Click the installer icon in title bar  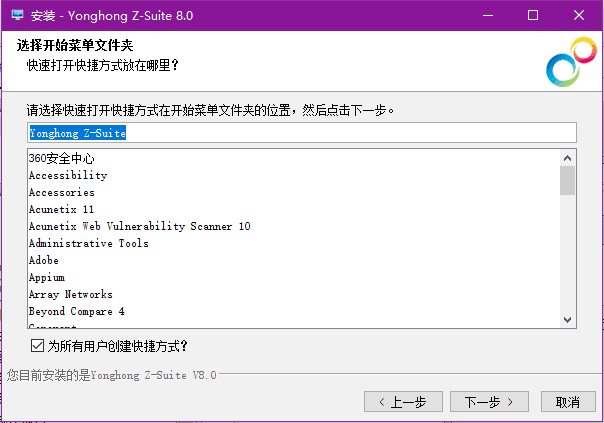pyautogui.click(x=18, y=15)
